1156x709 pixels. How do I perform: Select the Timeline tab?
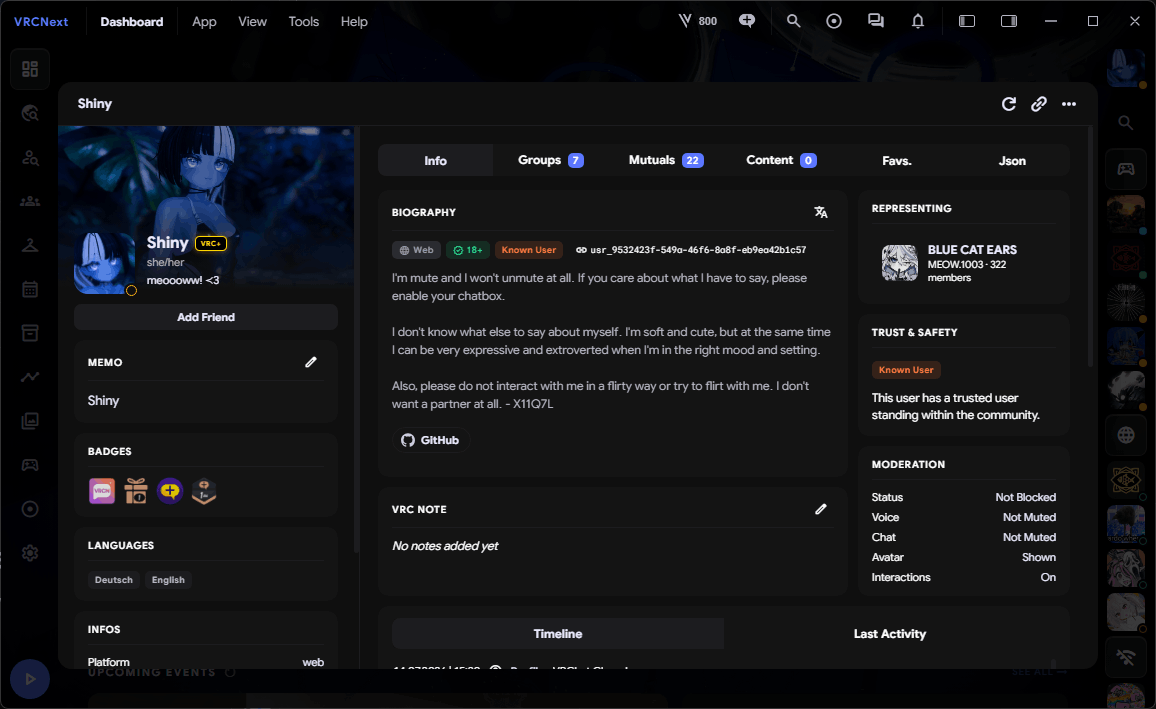(x=558, y=634)
